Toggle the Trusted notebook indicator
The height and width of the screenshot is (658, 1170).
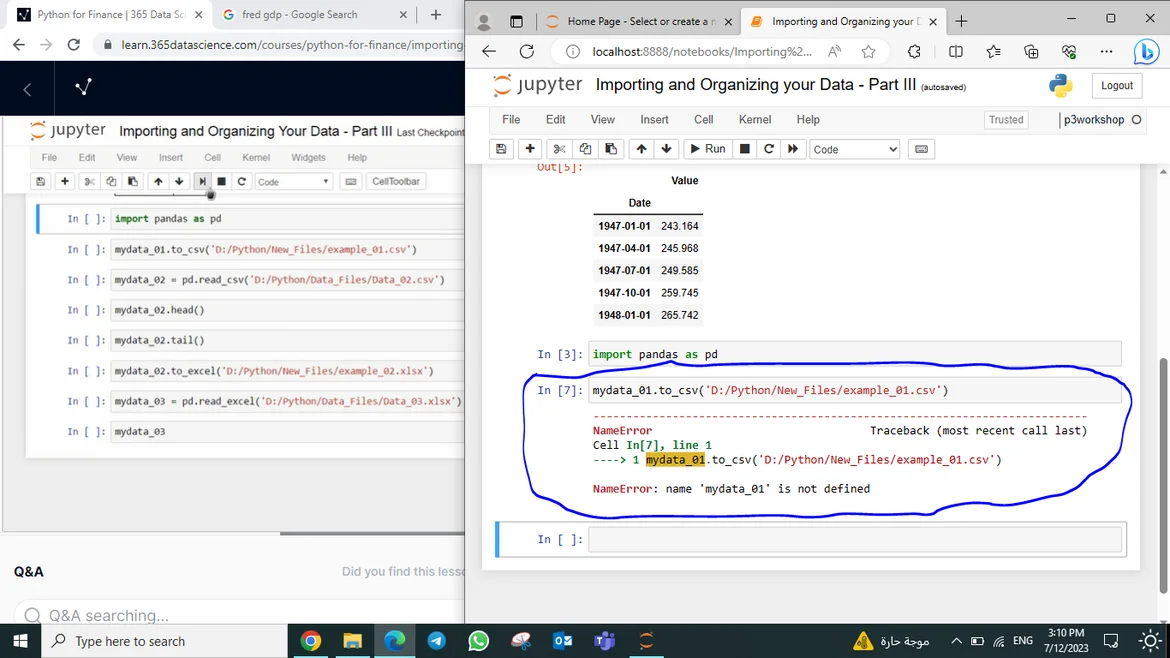click(x=1005, y=120)
